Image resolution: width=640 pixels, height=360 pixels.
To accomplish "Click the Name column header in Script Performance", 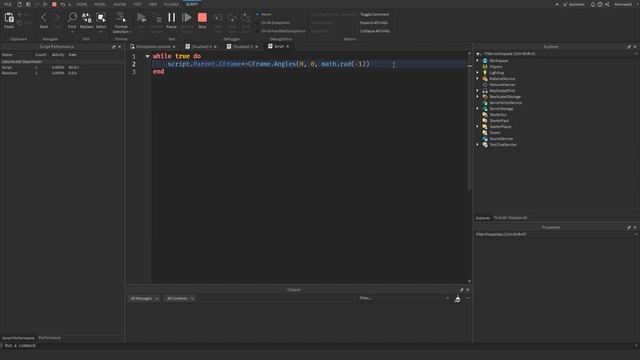I will point(7,54).
